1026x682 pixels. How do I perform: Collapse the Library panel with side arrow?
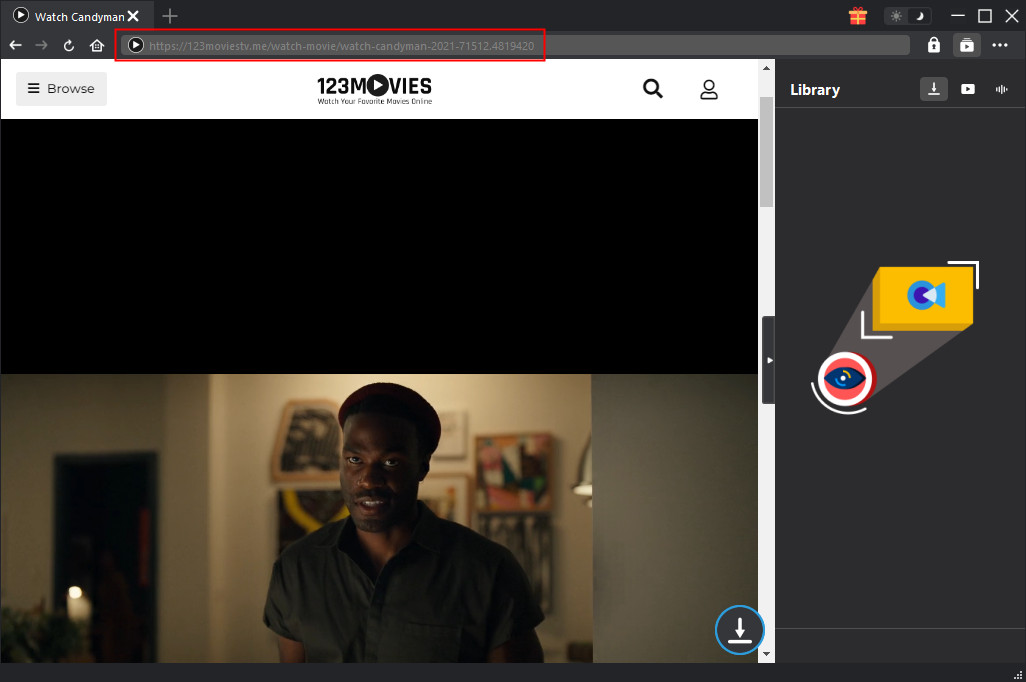[x=768, y=360]
